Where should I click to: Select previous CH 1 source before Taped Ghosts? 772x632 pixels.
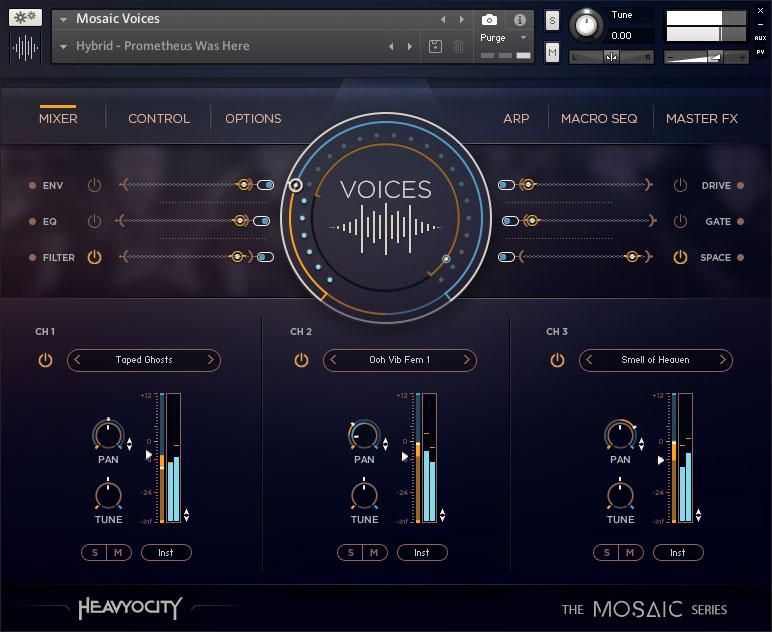77,360
